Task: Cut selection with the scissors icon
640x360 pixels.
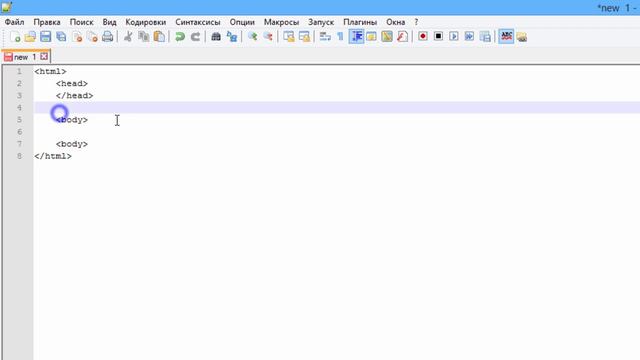Action: (x=128, y=37)
